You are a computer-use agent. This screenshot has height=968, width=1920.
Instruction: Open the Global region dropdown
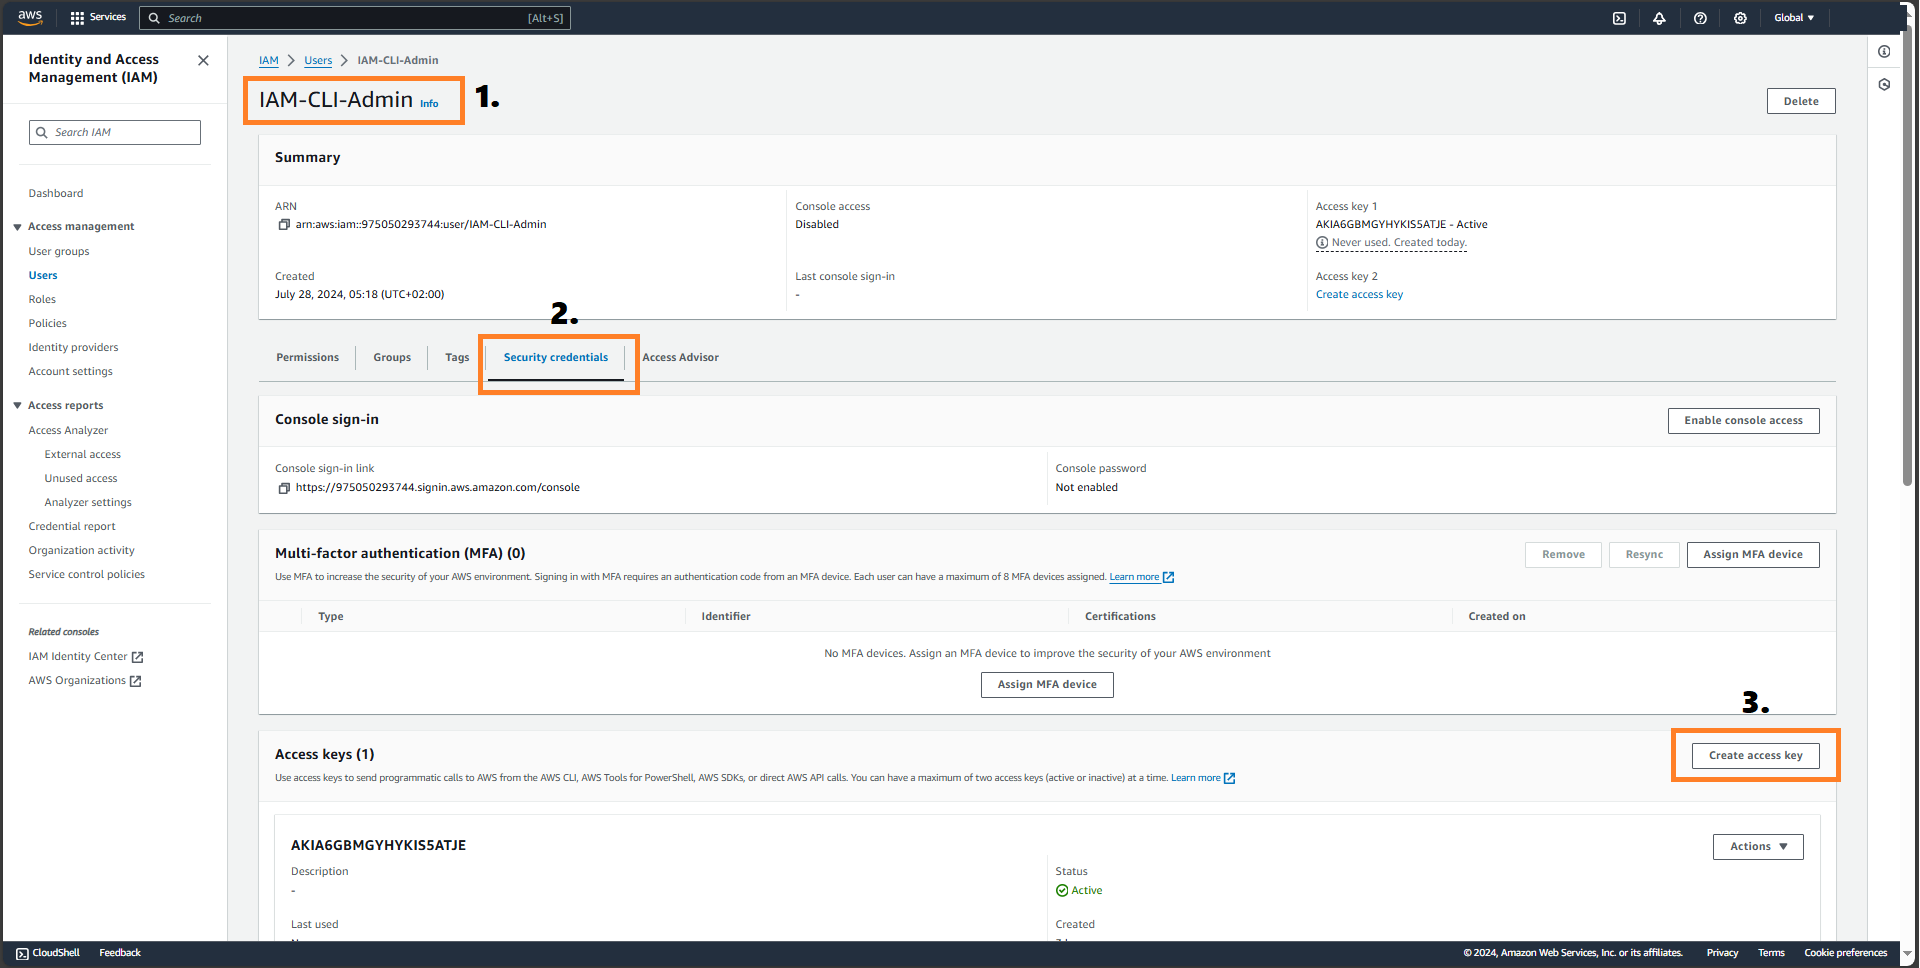click(1794, 18)
